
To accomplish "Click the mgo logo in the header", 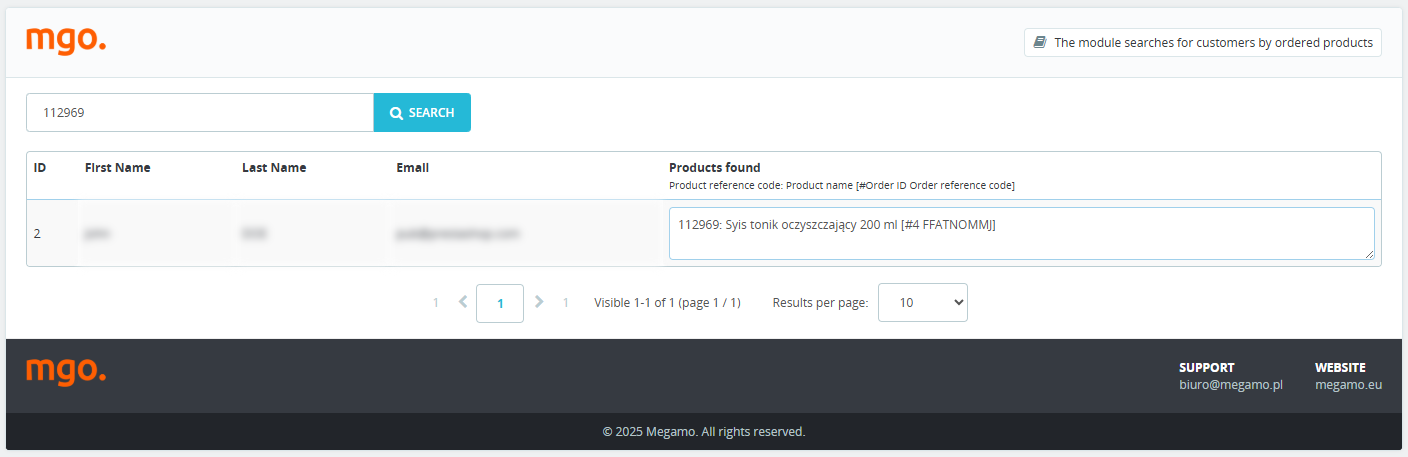I will [66, 40].
